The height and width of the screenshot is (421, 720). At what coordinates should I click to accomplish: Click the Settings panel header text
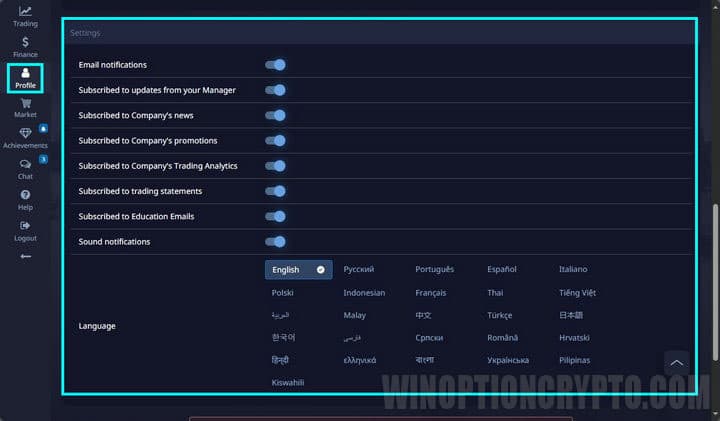pos(85,33)
